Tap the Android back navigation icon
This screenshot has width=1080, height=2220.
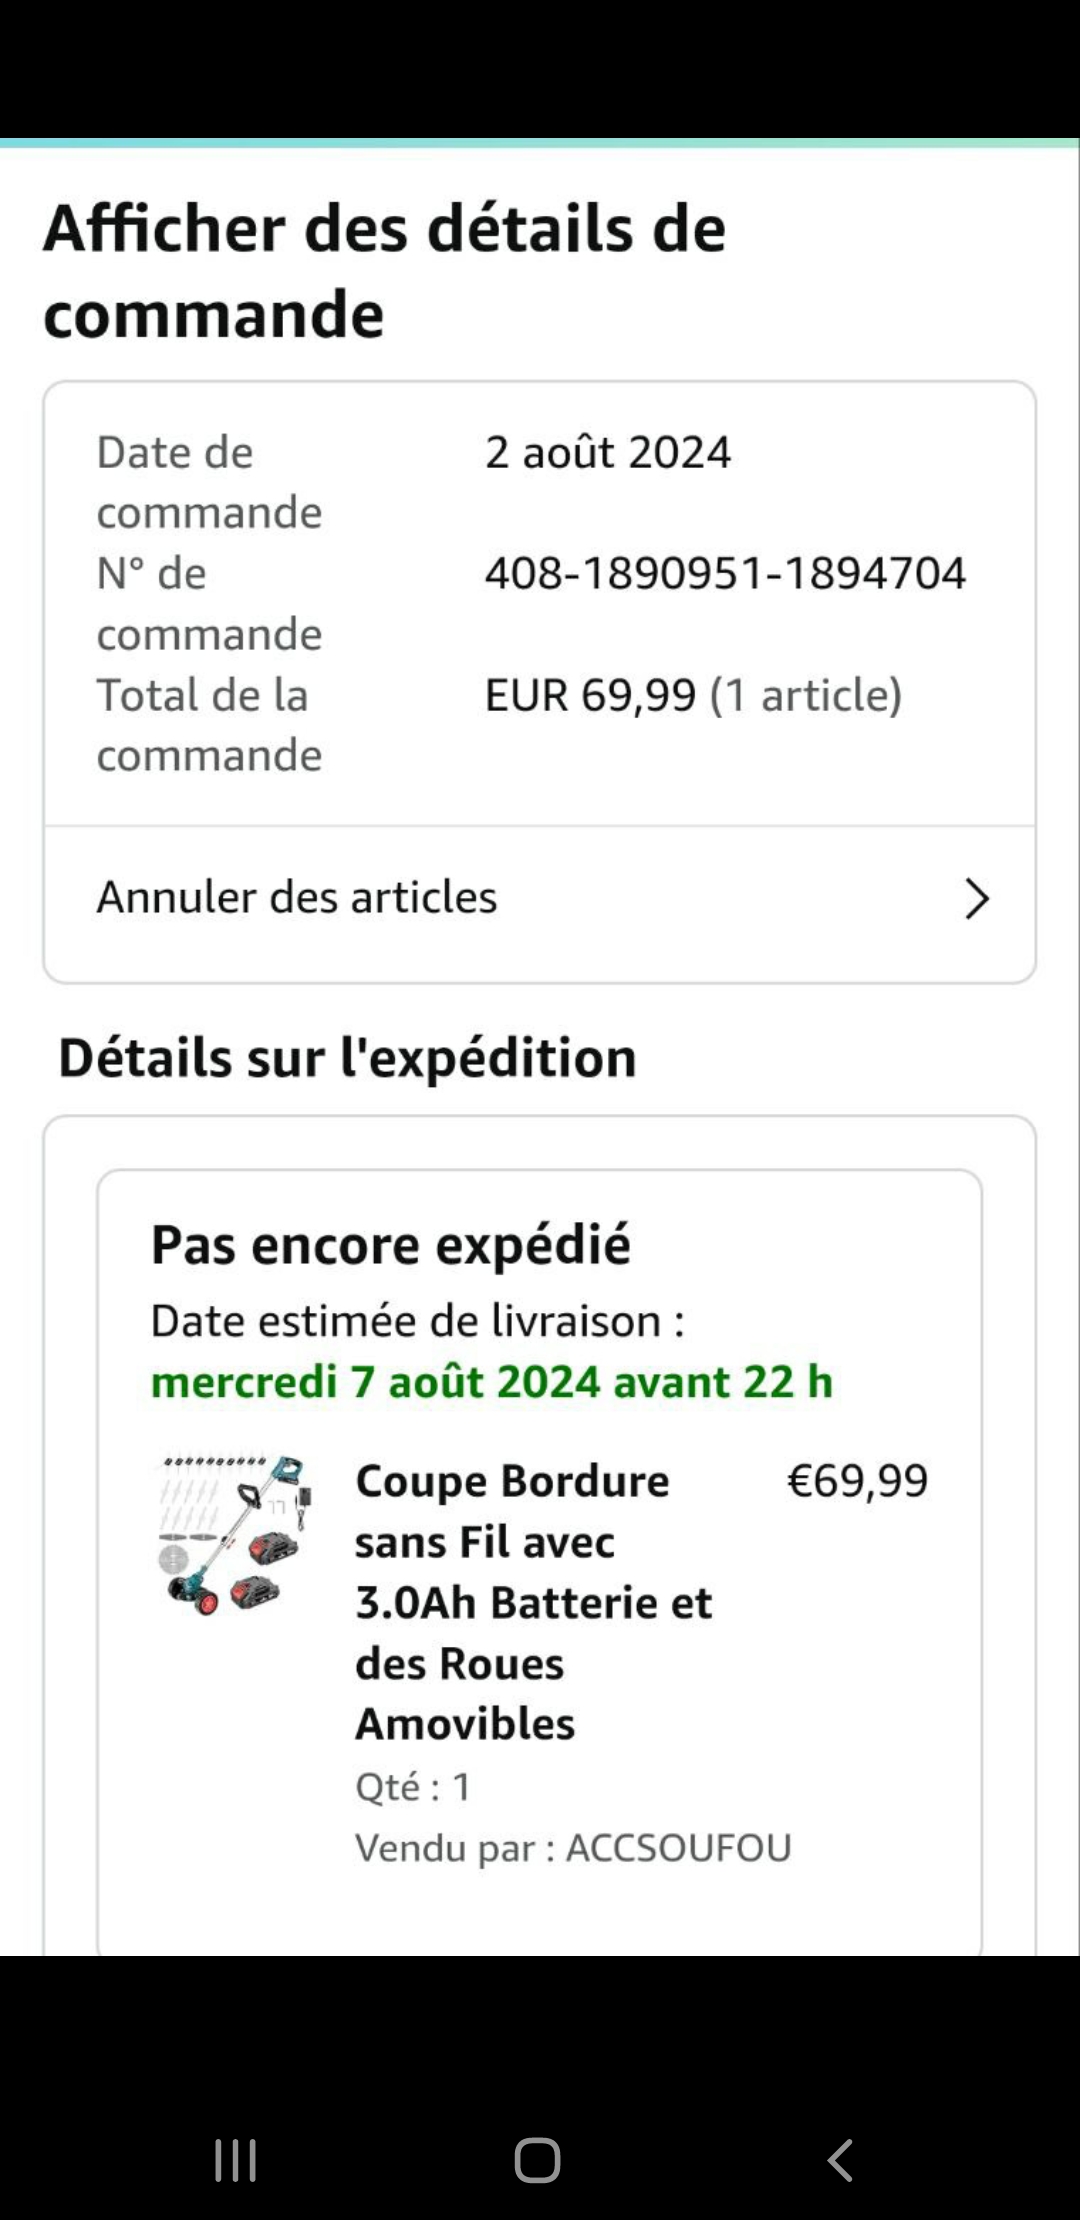840,2160
